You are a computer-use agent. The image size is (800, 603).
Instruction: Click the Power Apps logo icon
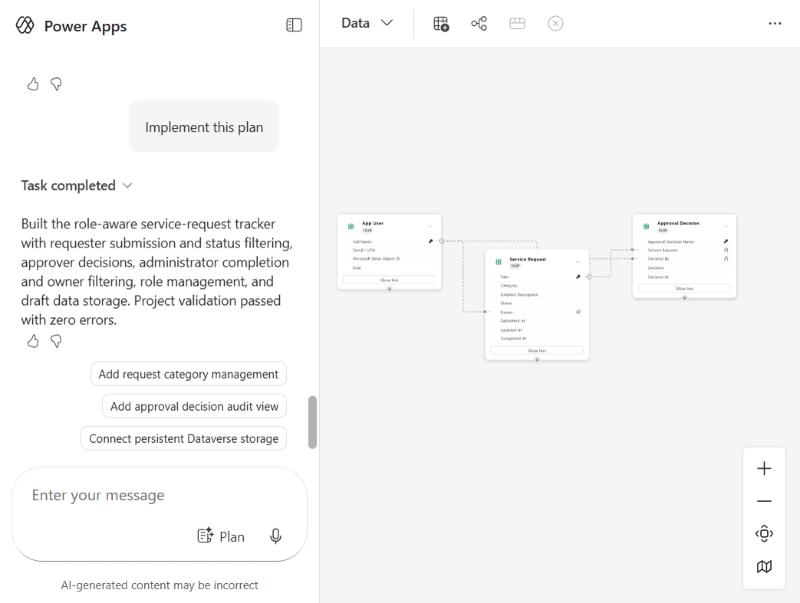point(24,25)
